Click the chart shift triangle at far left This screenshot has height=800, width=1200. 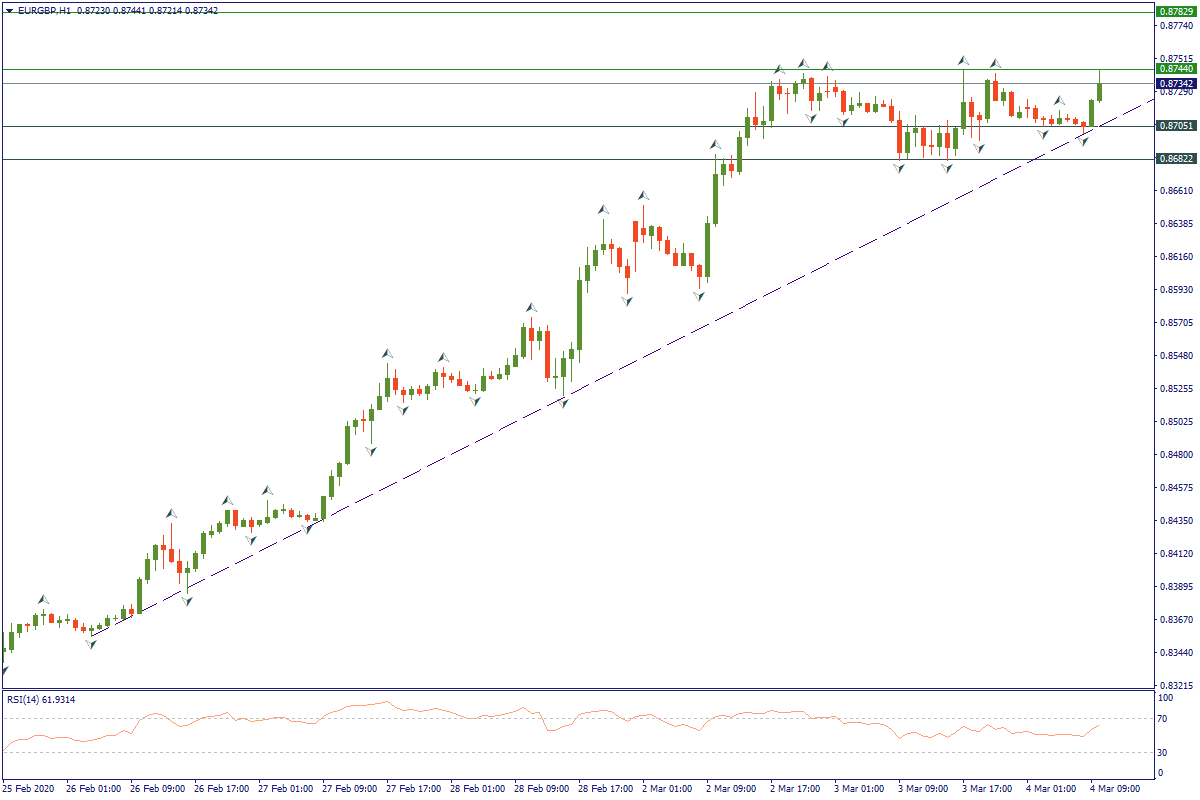point(4,671)
